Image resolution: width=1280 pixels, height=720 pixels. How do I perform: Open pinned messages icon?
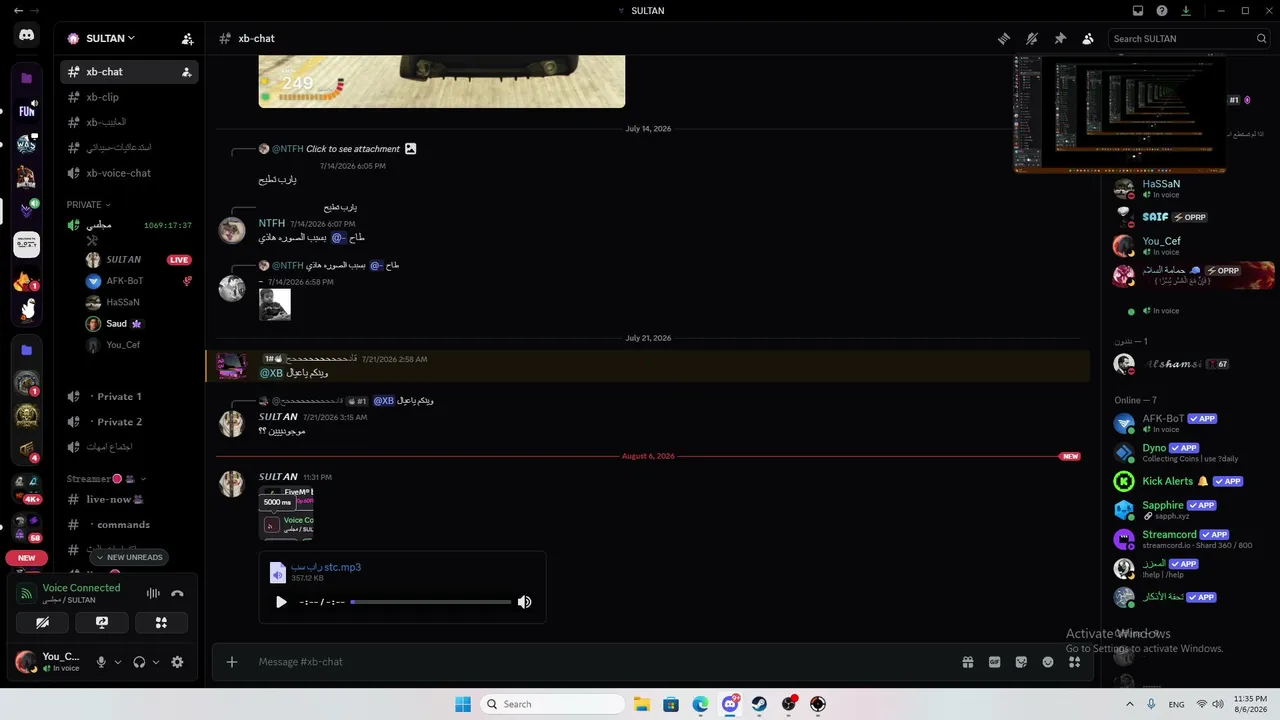[x=1060, y=38]
